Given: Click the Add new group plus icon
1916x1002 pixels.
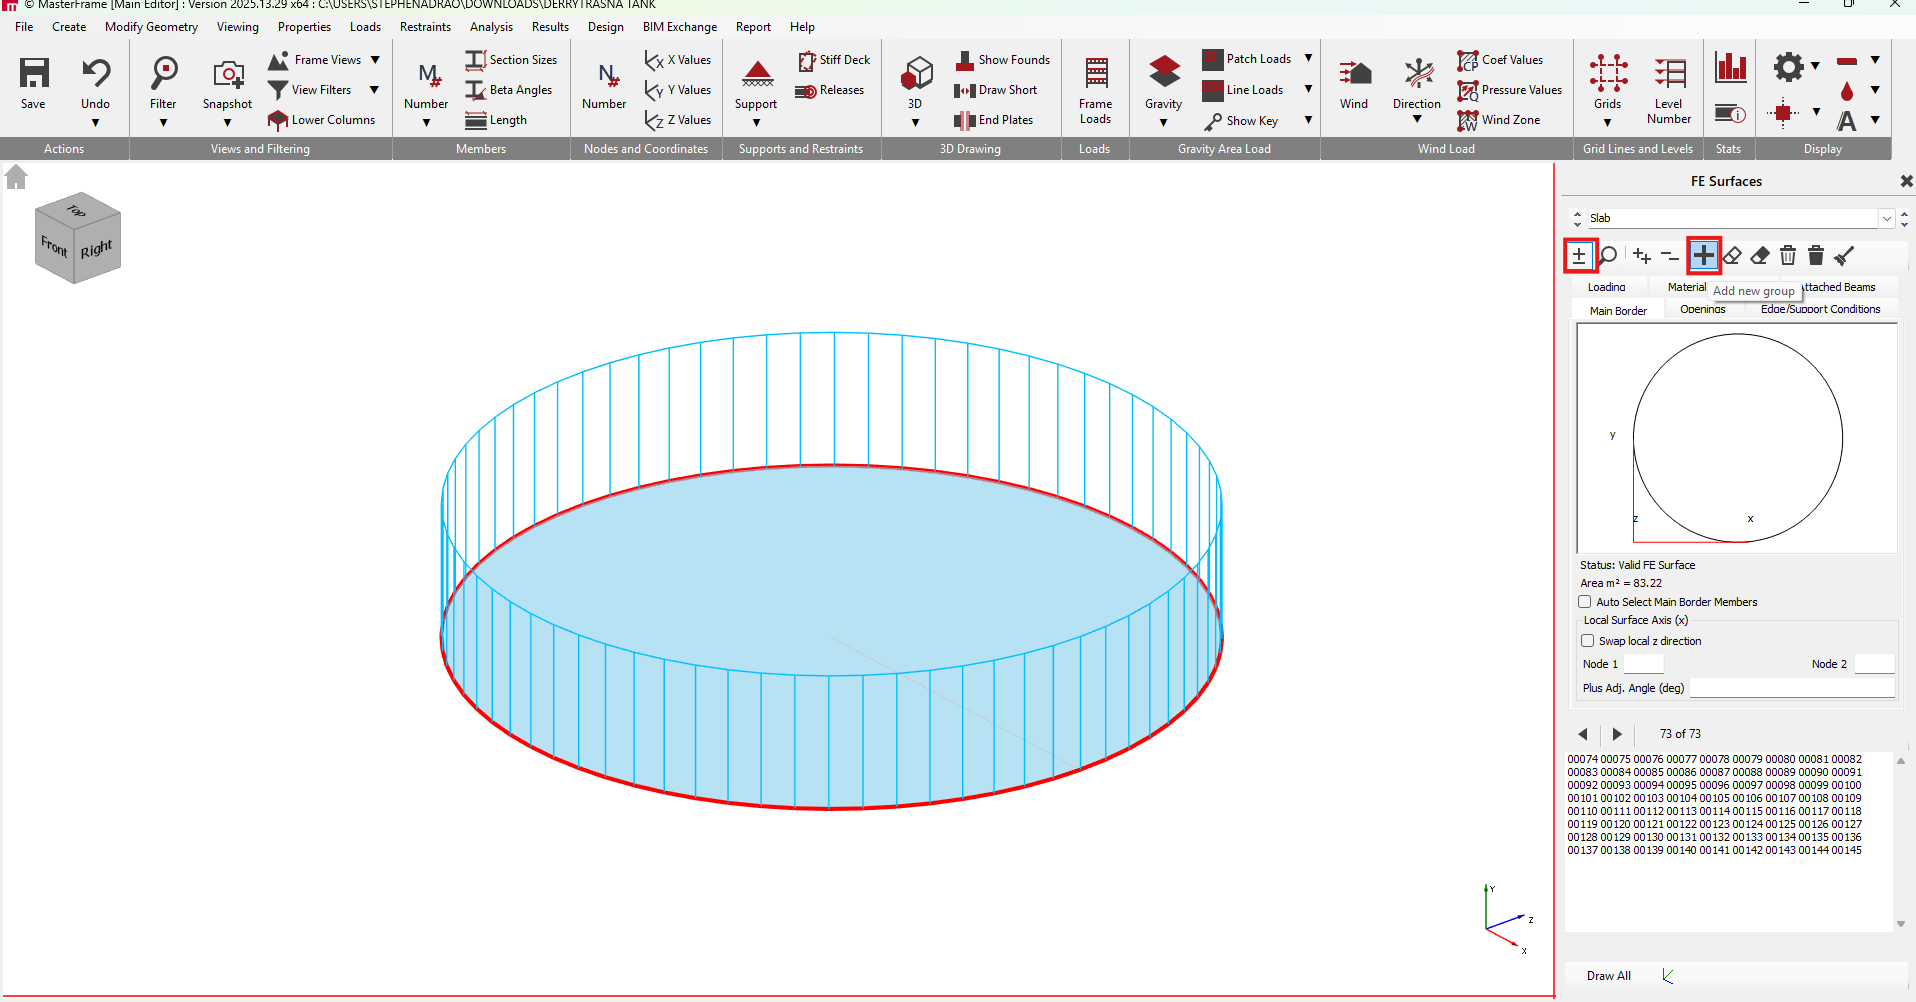Looking at the screenshot, I should click(1703, 256).
